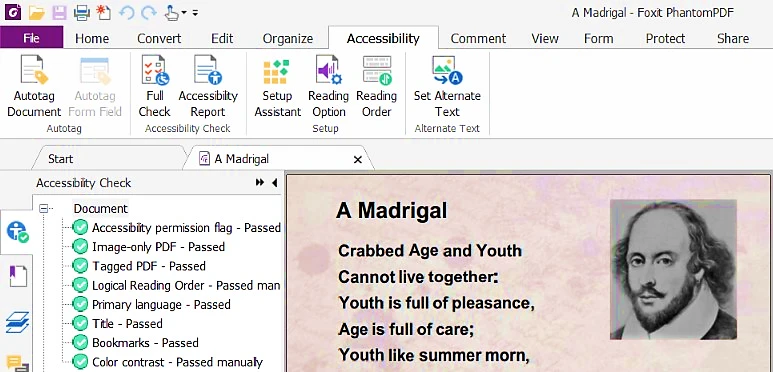Select the hand touch mode icon
Screen dimensions: 773x372
[172, 13]
